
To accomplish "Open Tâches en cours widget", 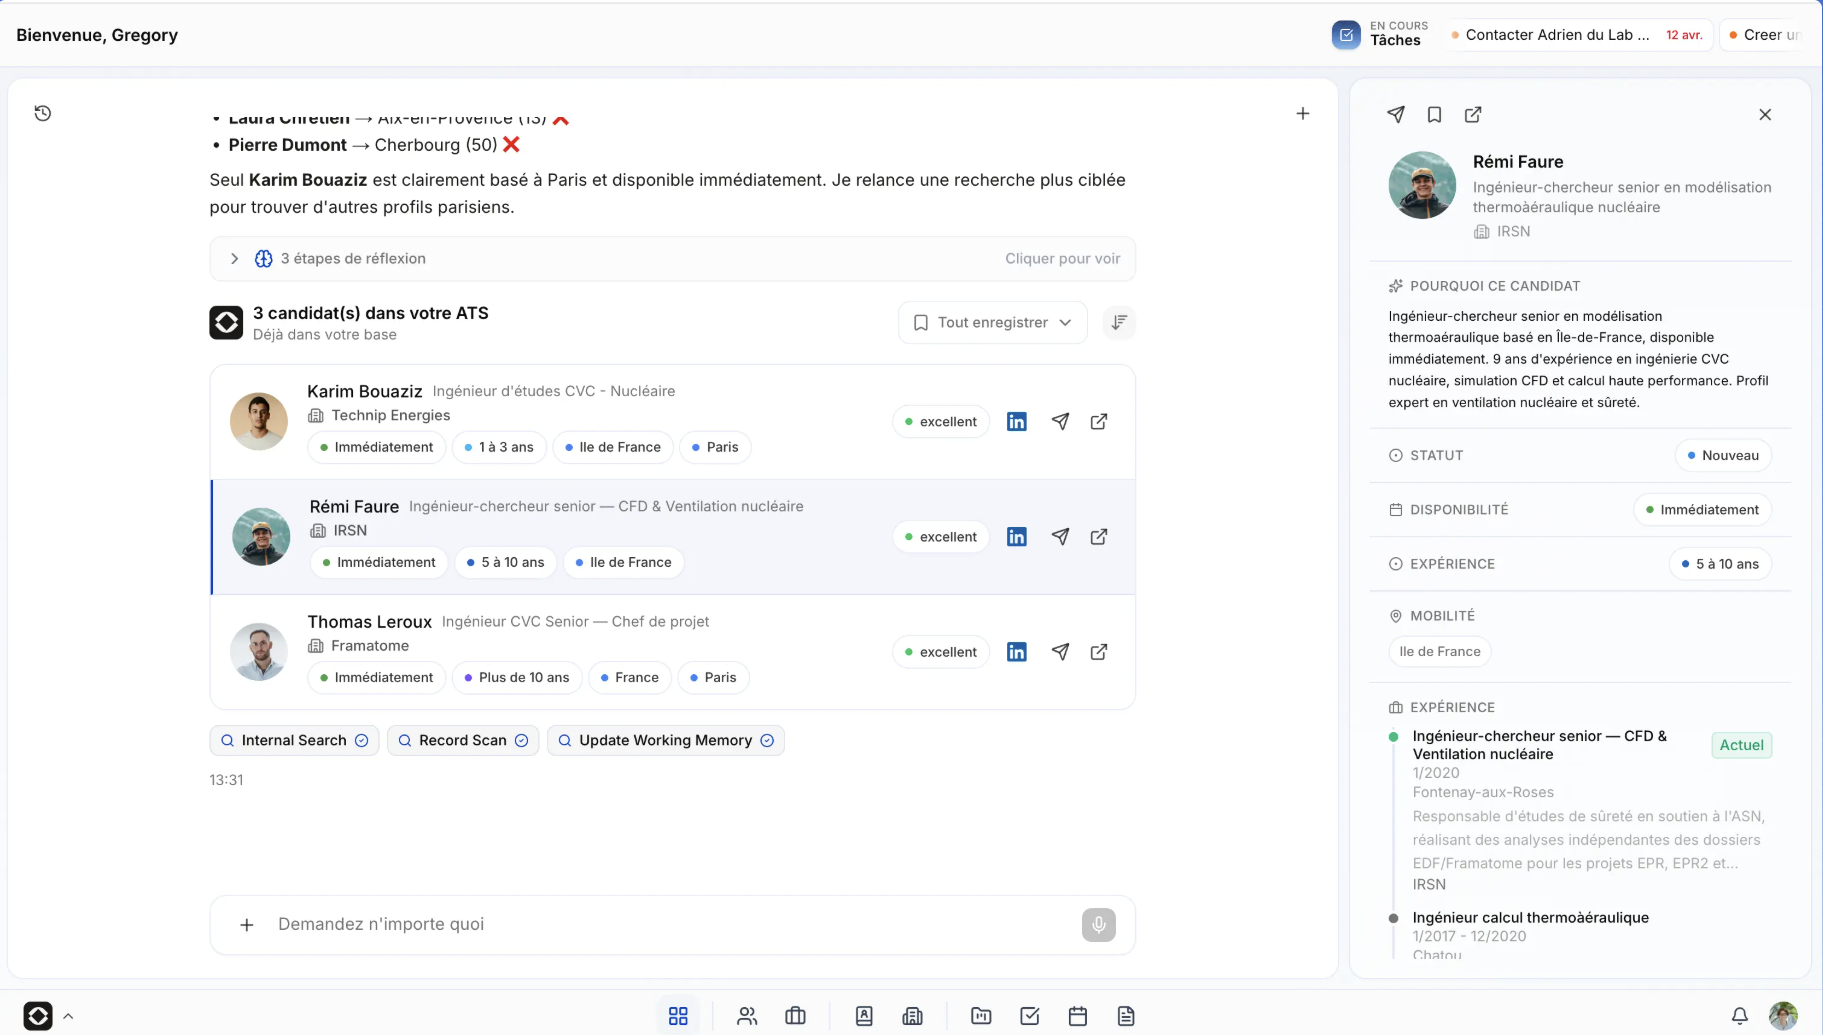I will point(1381,34).
